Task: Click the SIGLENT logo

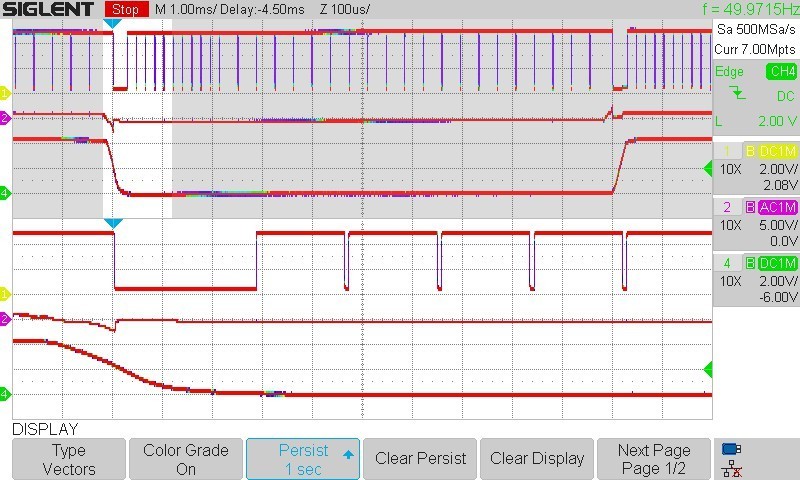Action: [x=48, y=9]
